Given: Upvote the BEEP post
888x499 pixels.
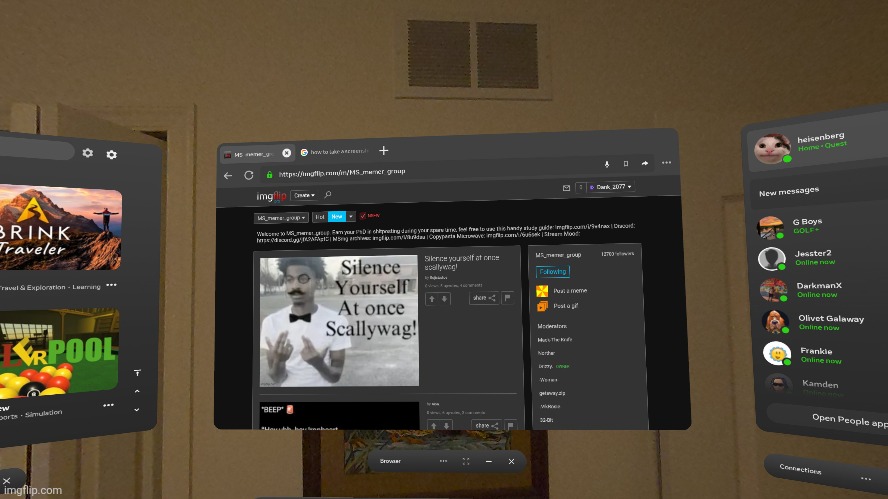Looking at the screenshot, I should point(434,425).
